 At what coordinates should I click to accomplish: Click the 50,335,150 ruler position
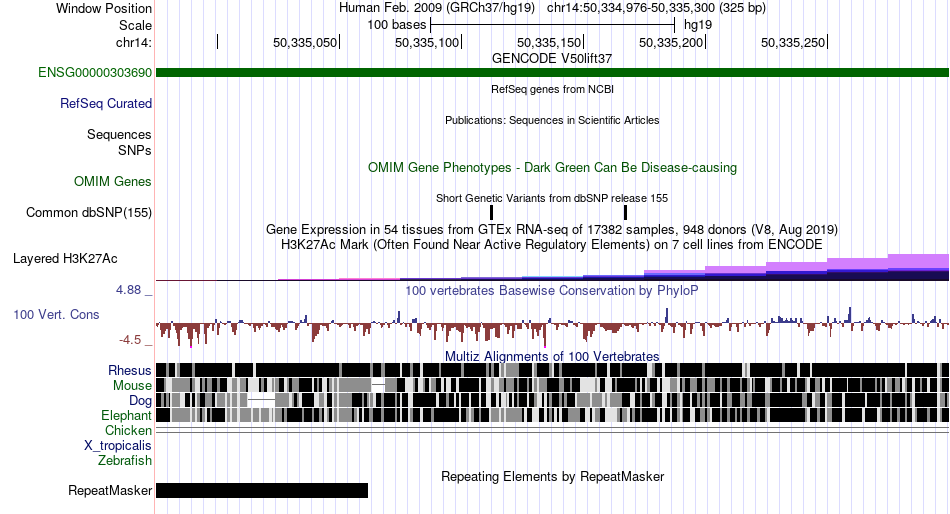(549, 42)
